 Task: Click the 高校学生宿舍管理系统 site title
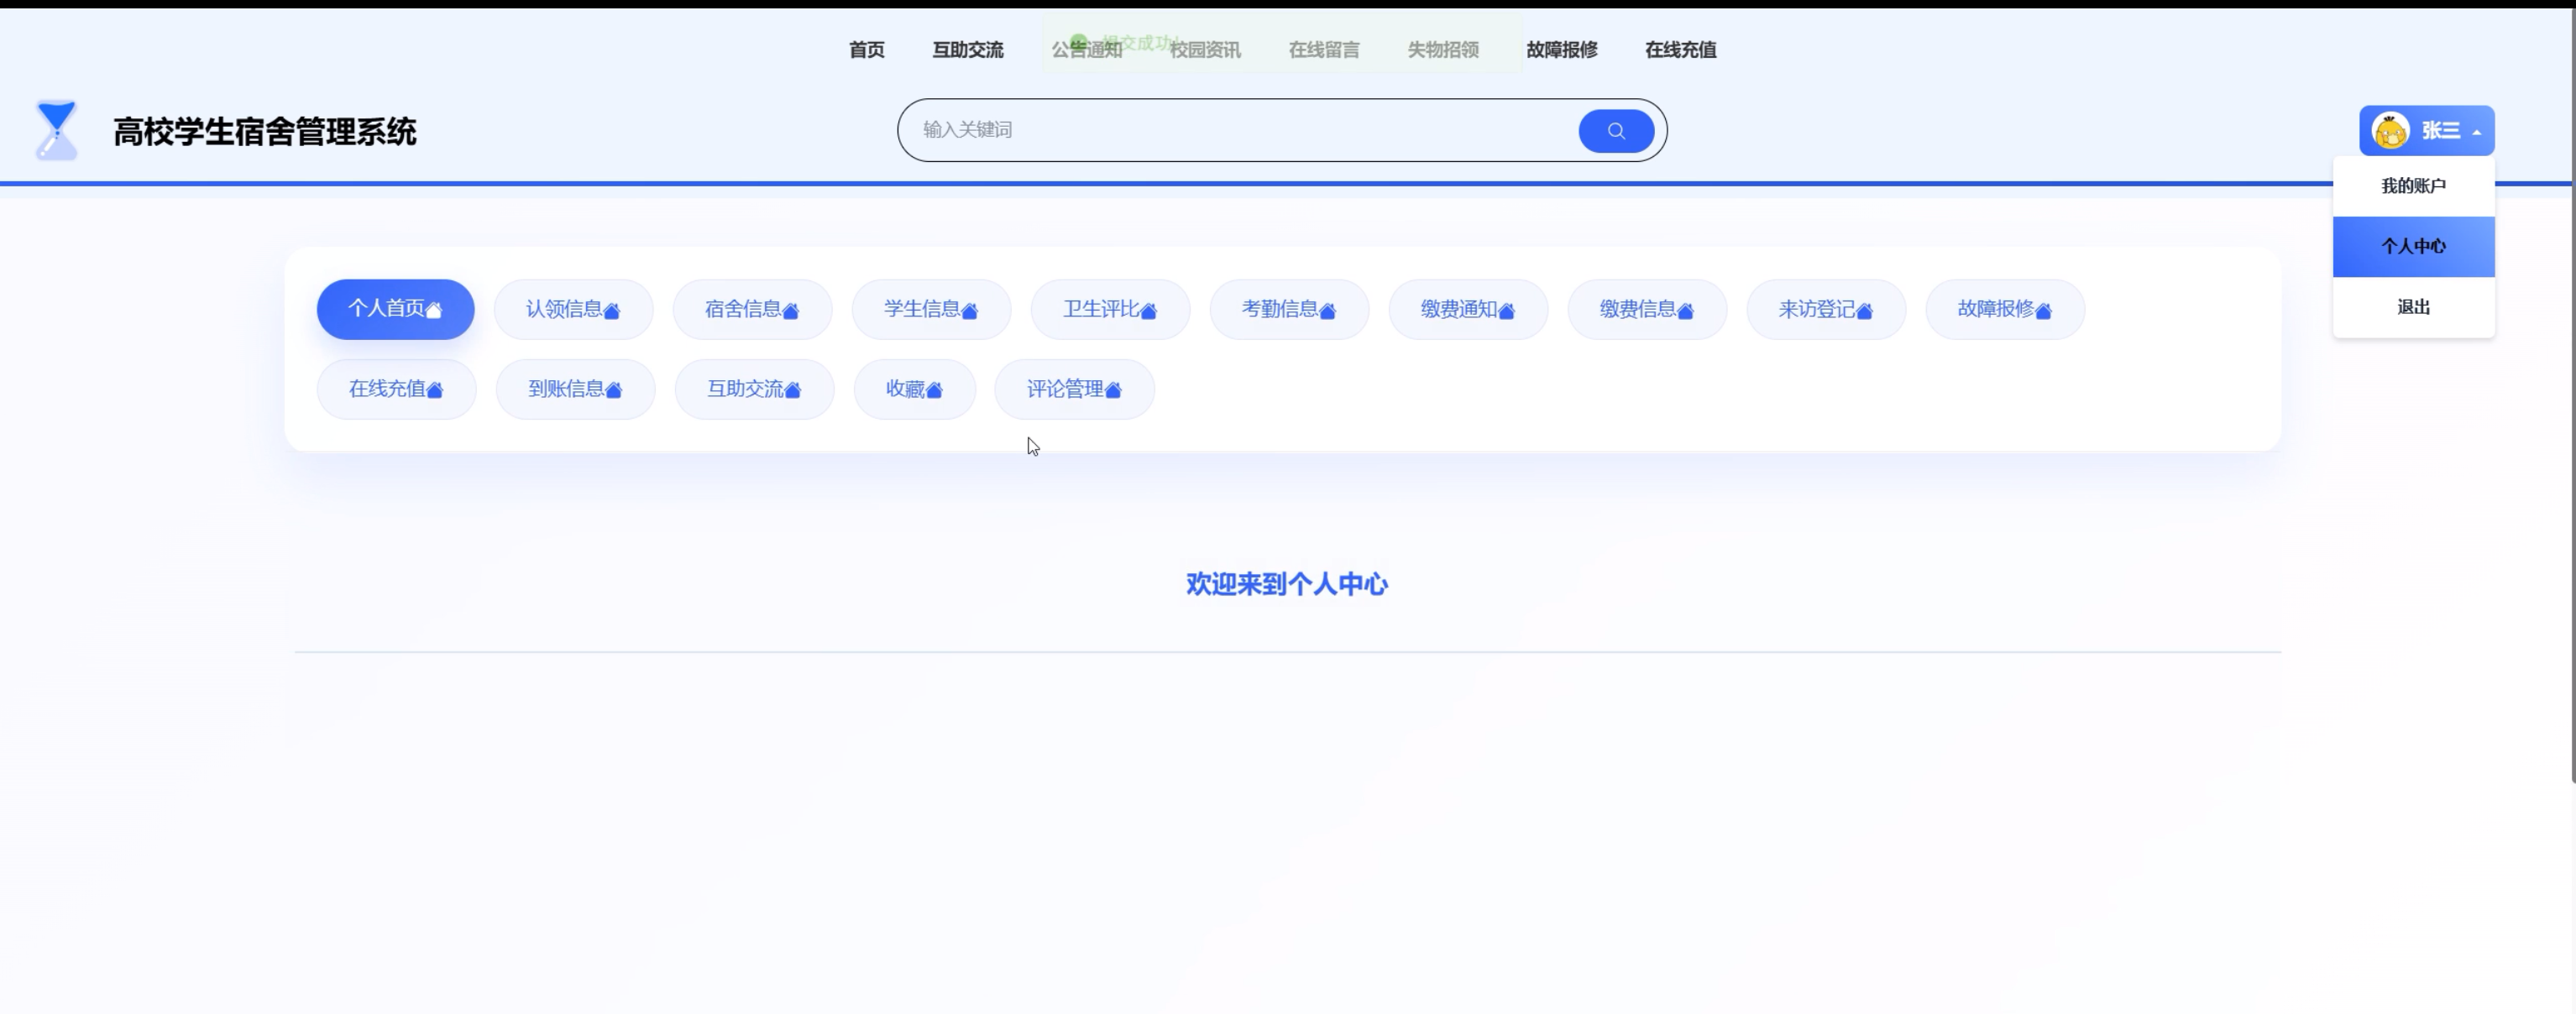(265, 132)
